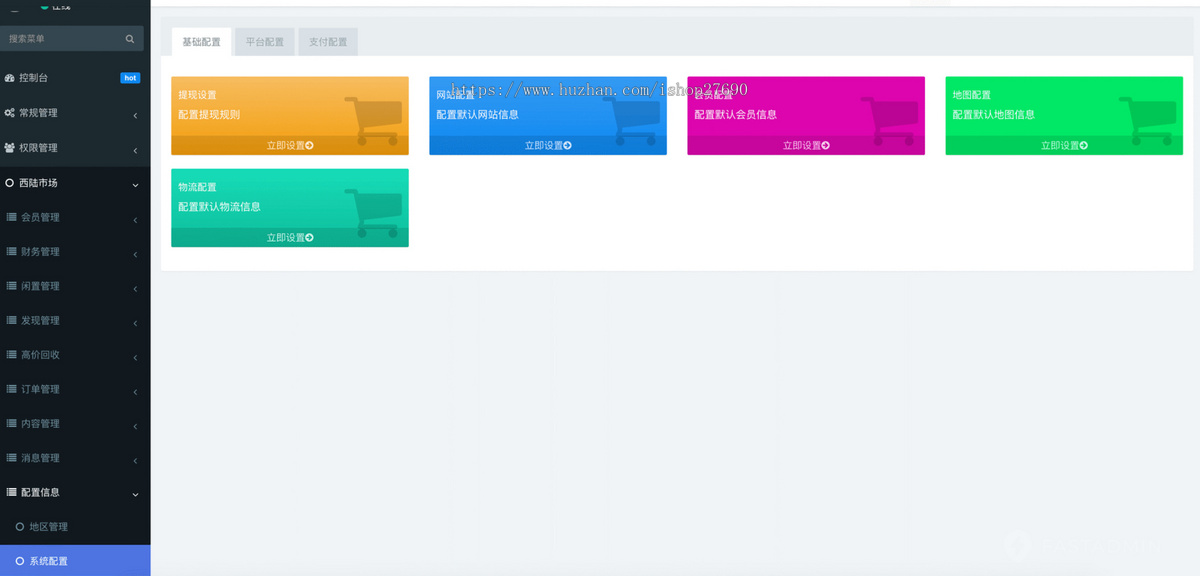Open the 订单管理 menu label

click(40, 389)
